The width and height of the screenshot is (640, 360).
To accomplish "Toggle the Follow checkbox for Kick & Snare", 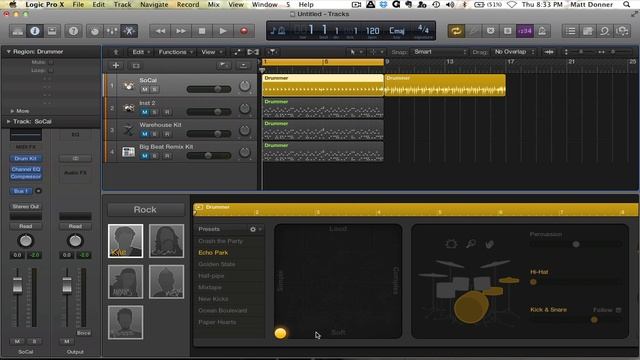I will click(x=618, y=310).
